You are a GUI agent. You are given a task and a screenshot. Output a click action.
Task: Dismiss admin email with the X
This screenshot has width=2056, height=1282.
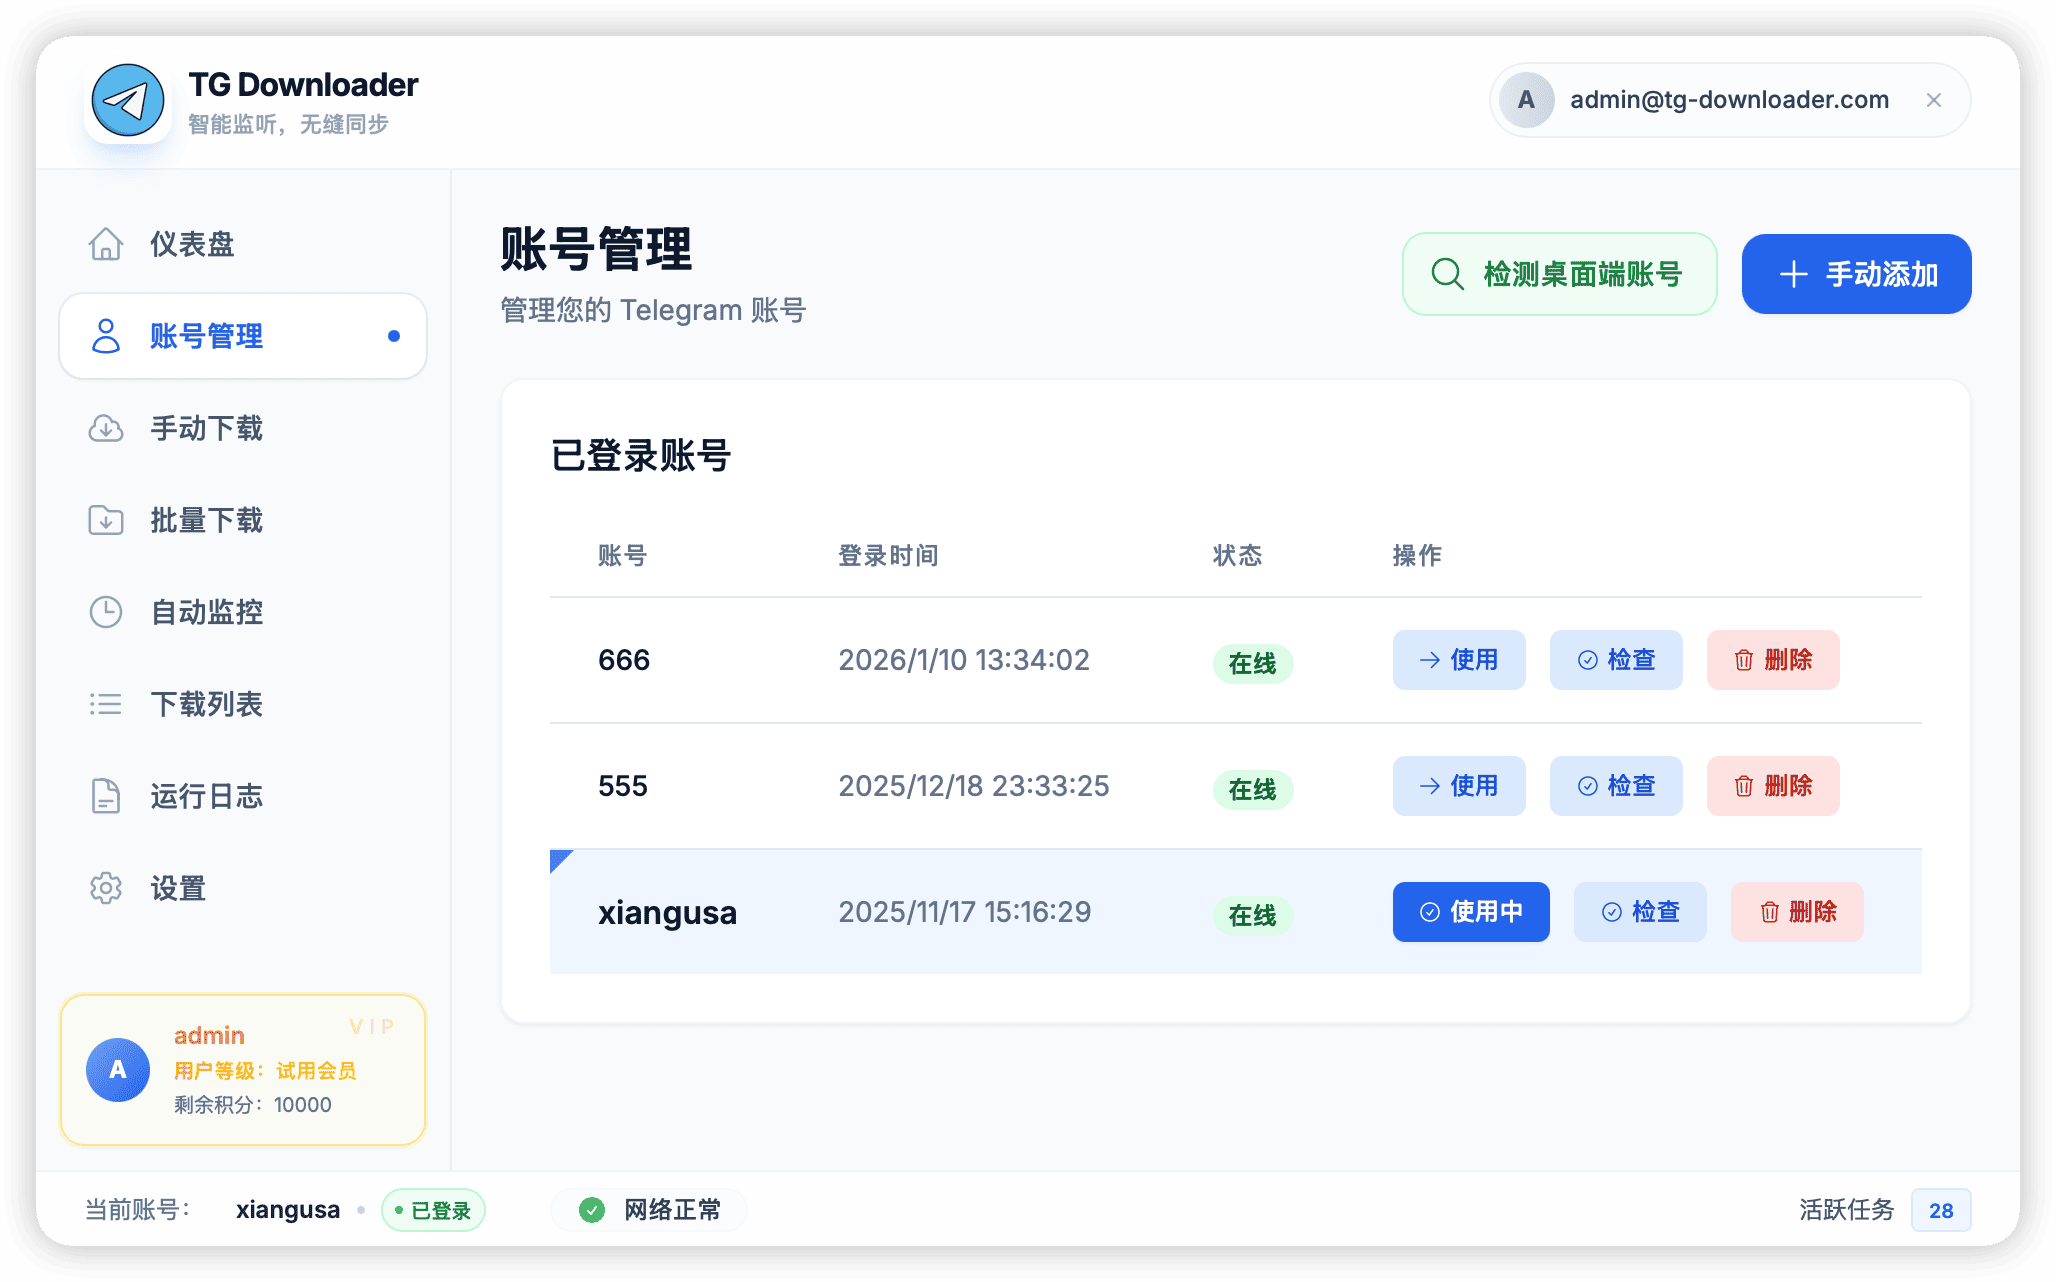[1933, 100]
